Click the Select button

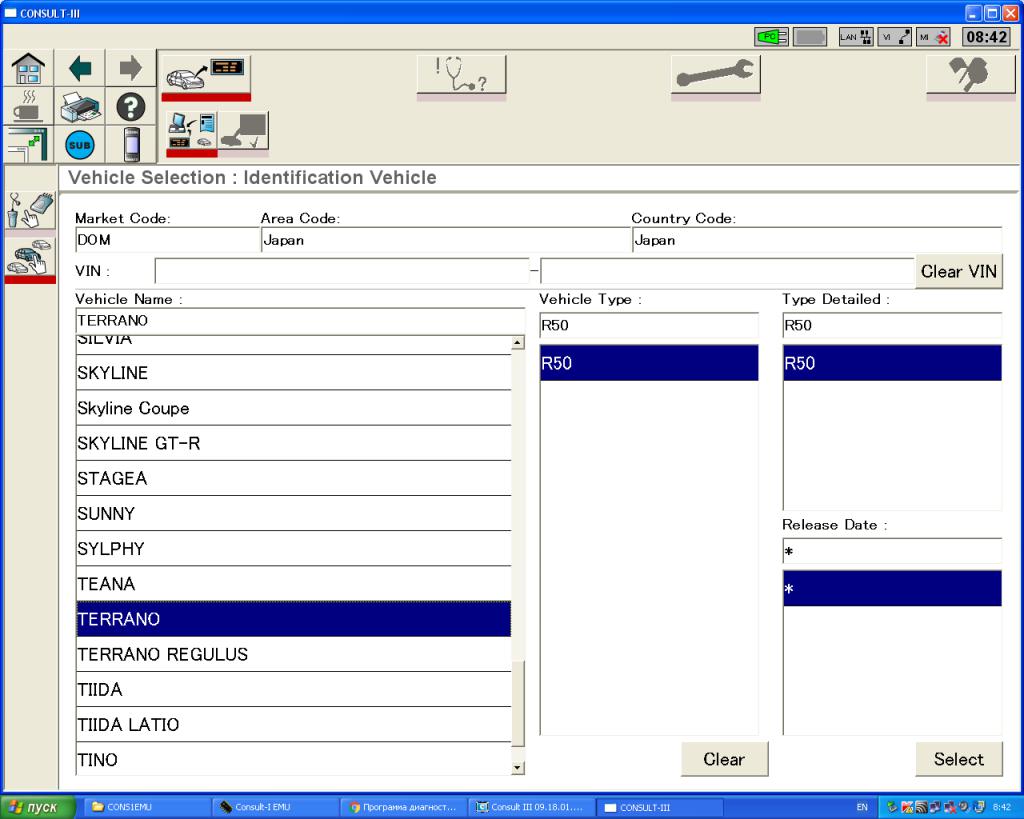[958, 759]
